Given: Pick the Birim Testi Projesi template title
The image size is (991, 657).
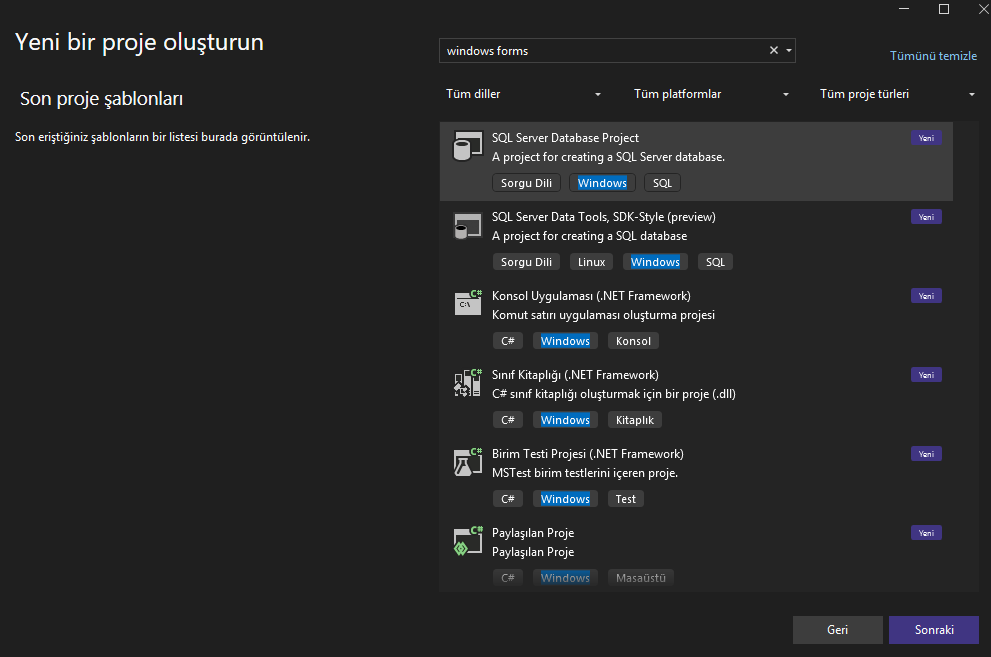Looking at the screenshot, I should pos(588,454).
